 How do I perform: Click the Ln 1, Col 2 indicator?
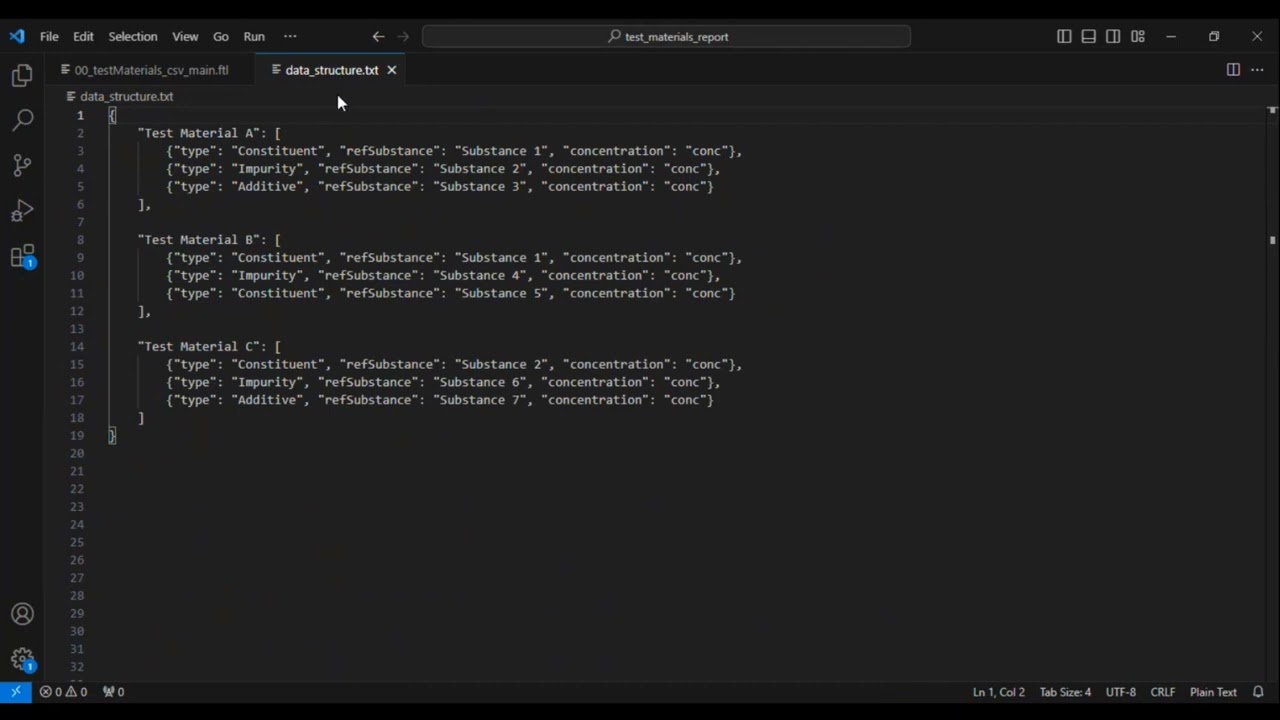pyautogui.click(x=999, y=692)
